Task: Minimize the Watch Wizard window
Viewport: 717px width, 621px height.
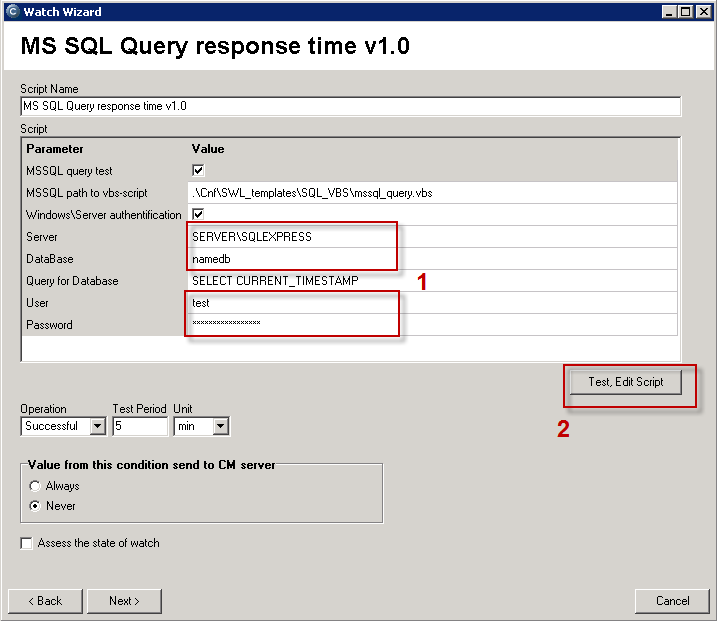Action: coord(669,11)
